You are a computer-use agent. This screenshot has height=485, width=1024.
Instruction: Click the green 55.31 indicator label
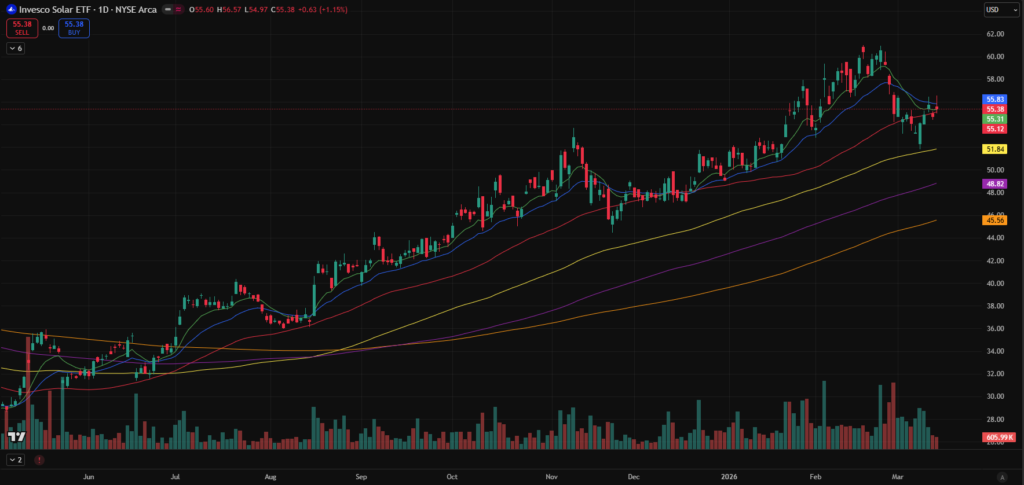995,119
